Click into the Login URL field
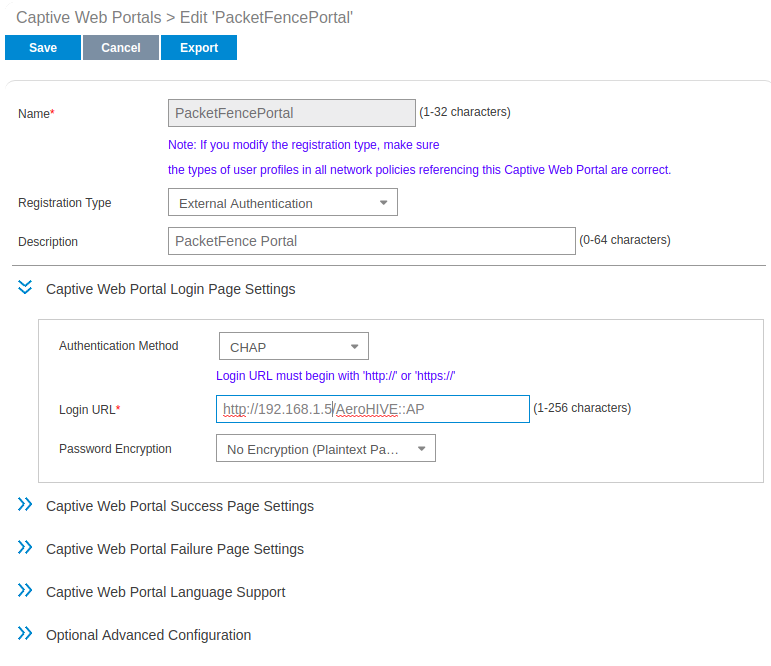This screenshot has height=666, width=771. [x=372, y=409]
